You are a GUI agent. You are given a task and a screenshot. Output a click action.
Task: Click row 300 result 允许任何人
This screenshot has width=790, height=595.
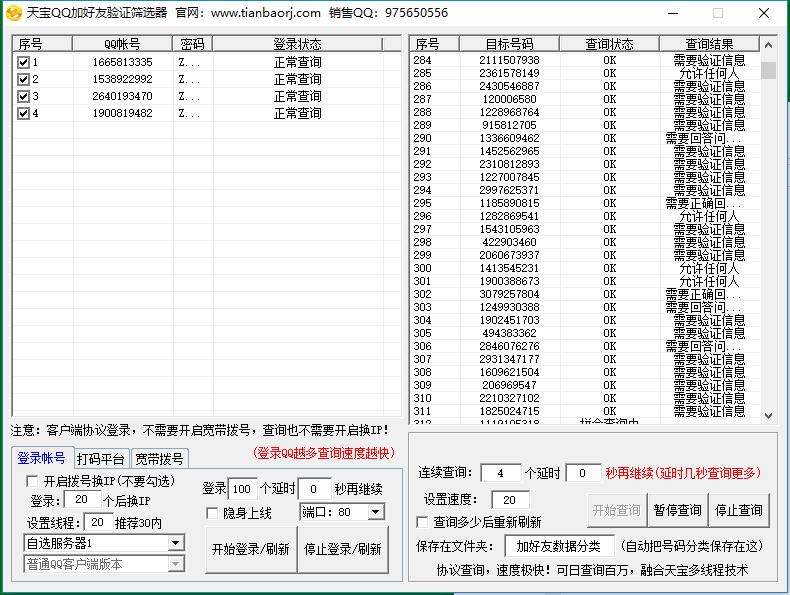tap(709, 269)
